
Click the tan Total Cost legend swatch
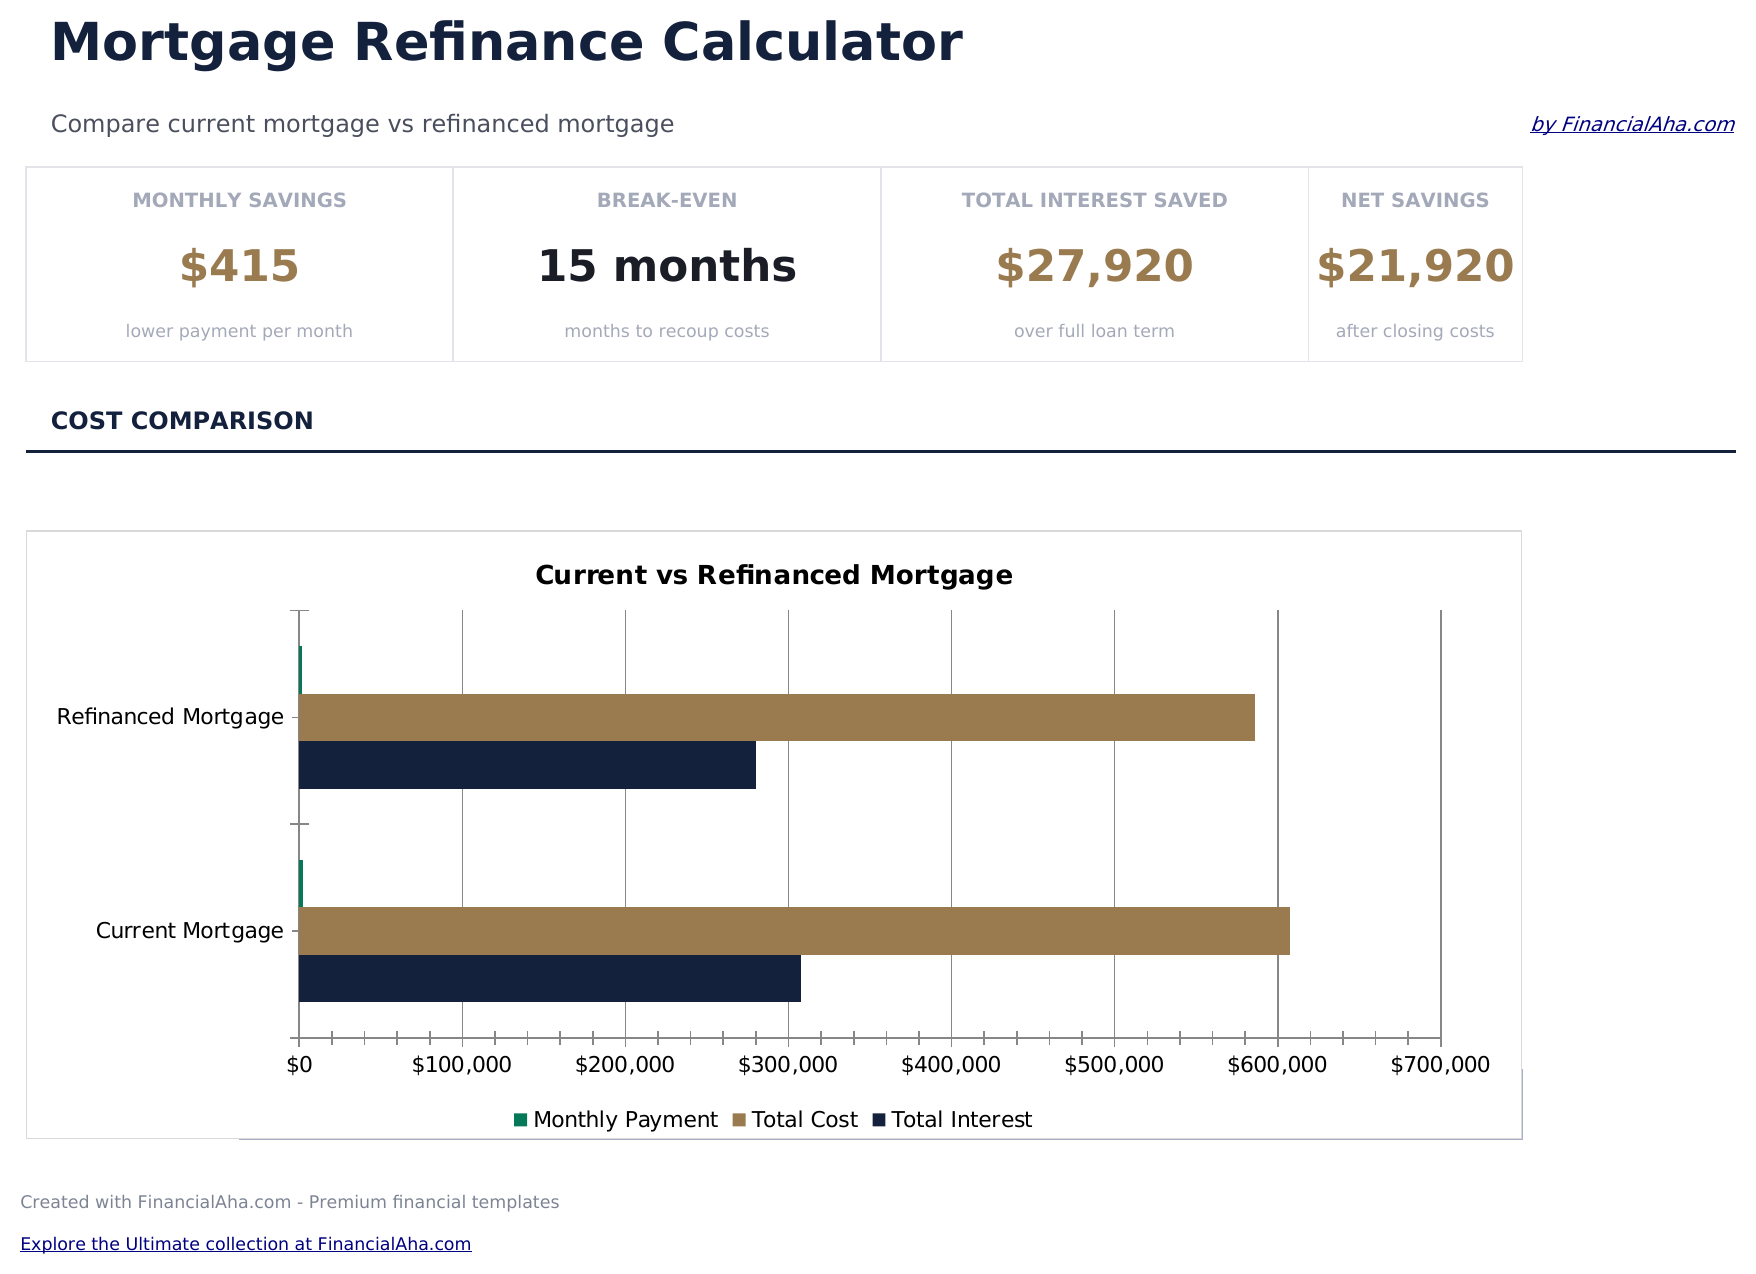point(739,1120)
